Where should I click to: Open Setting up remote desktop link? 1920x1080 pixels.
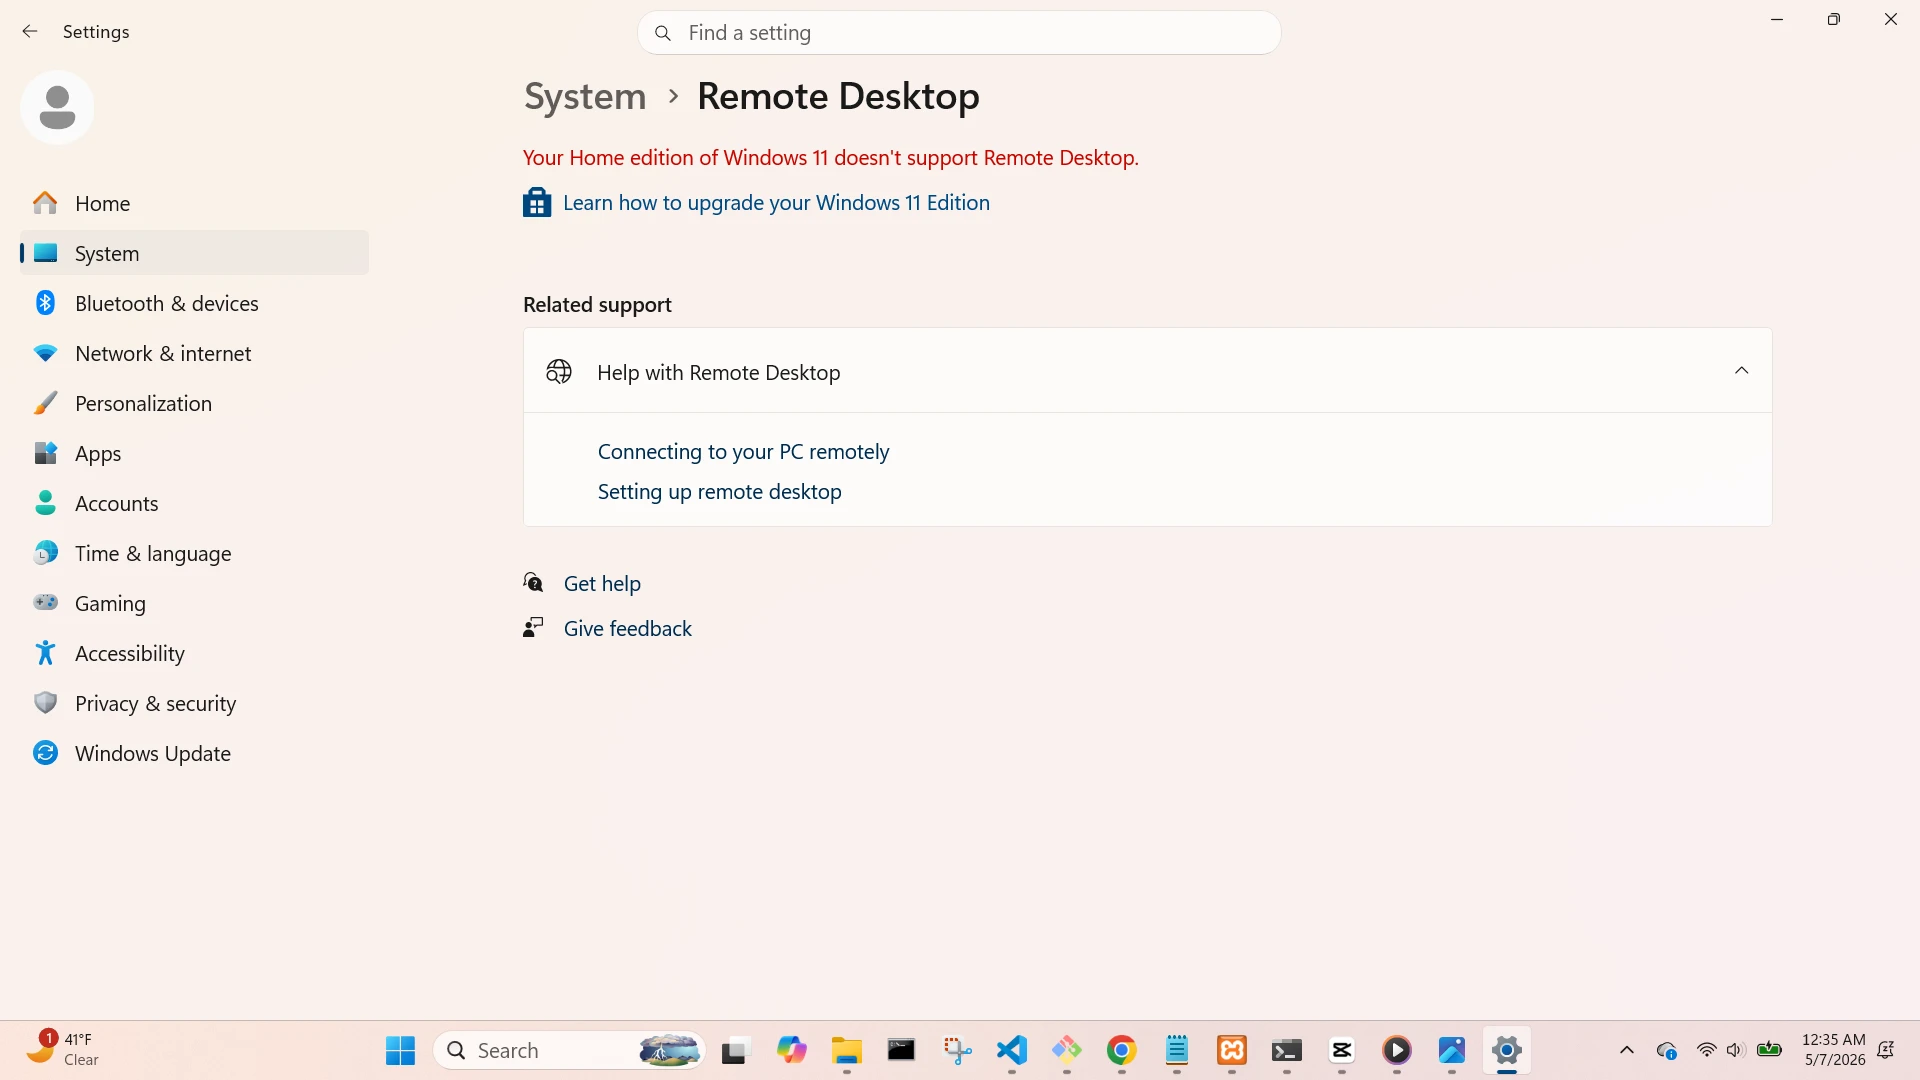719,492
